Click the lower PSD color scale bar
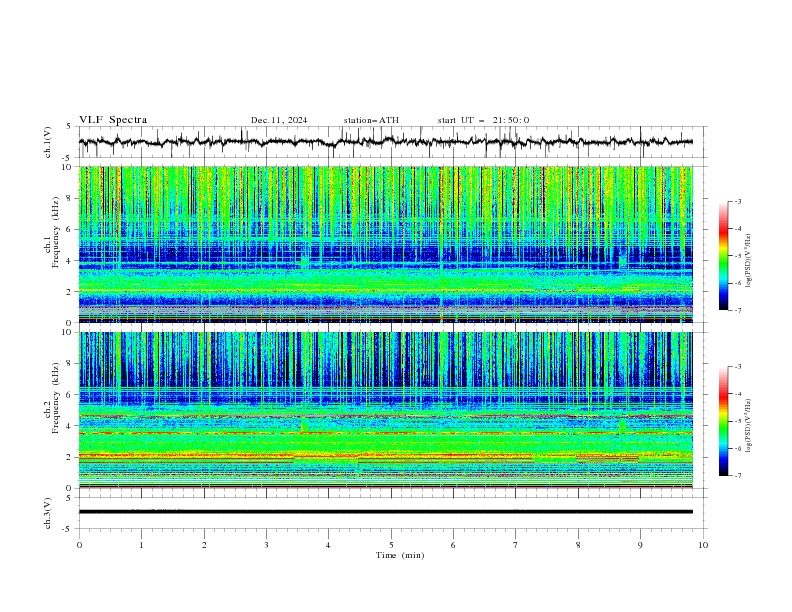The image size is (792, 612). click(723, 421)
